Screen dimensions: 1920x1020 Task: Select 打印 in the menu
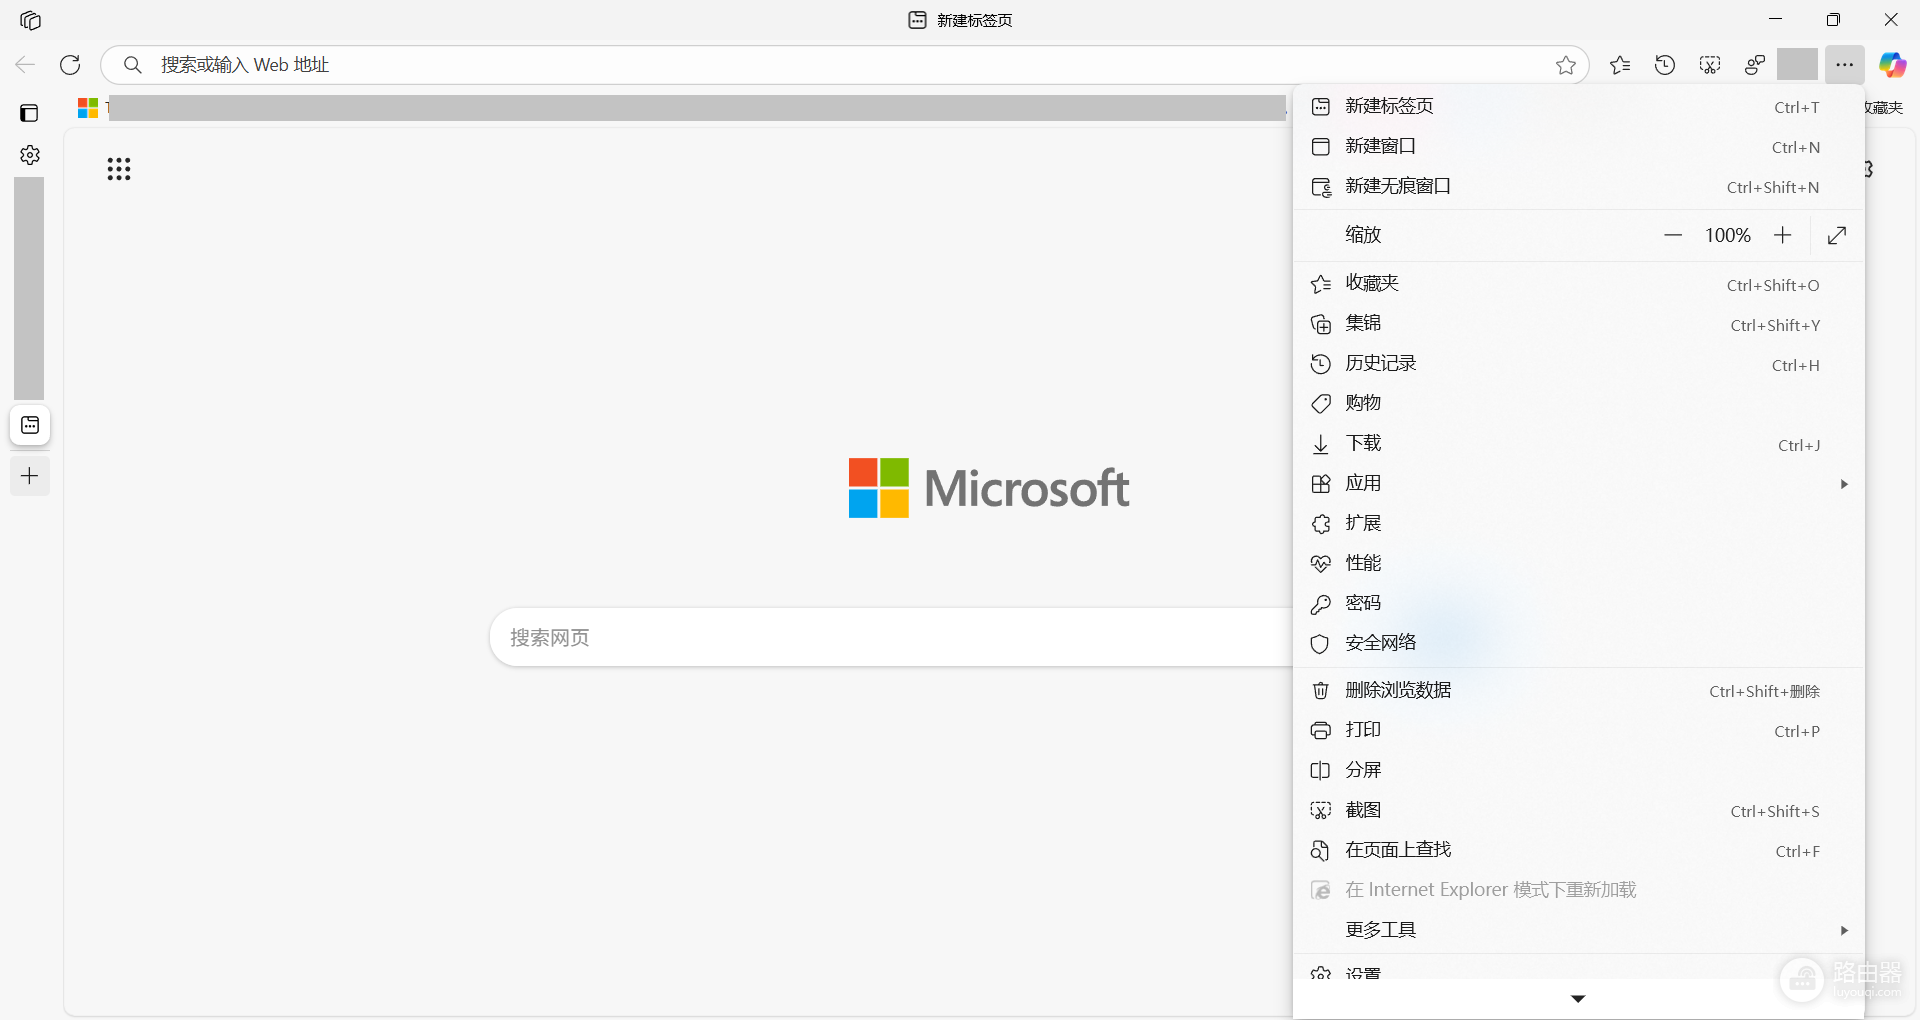coord(1579,730)
